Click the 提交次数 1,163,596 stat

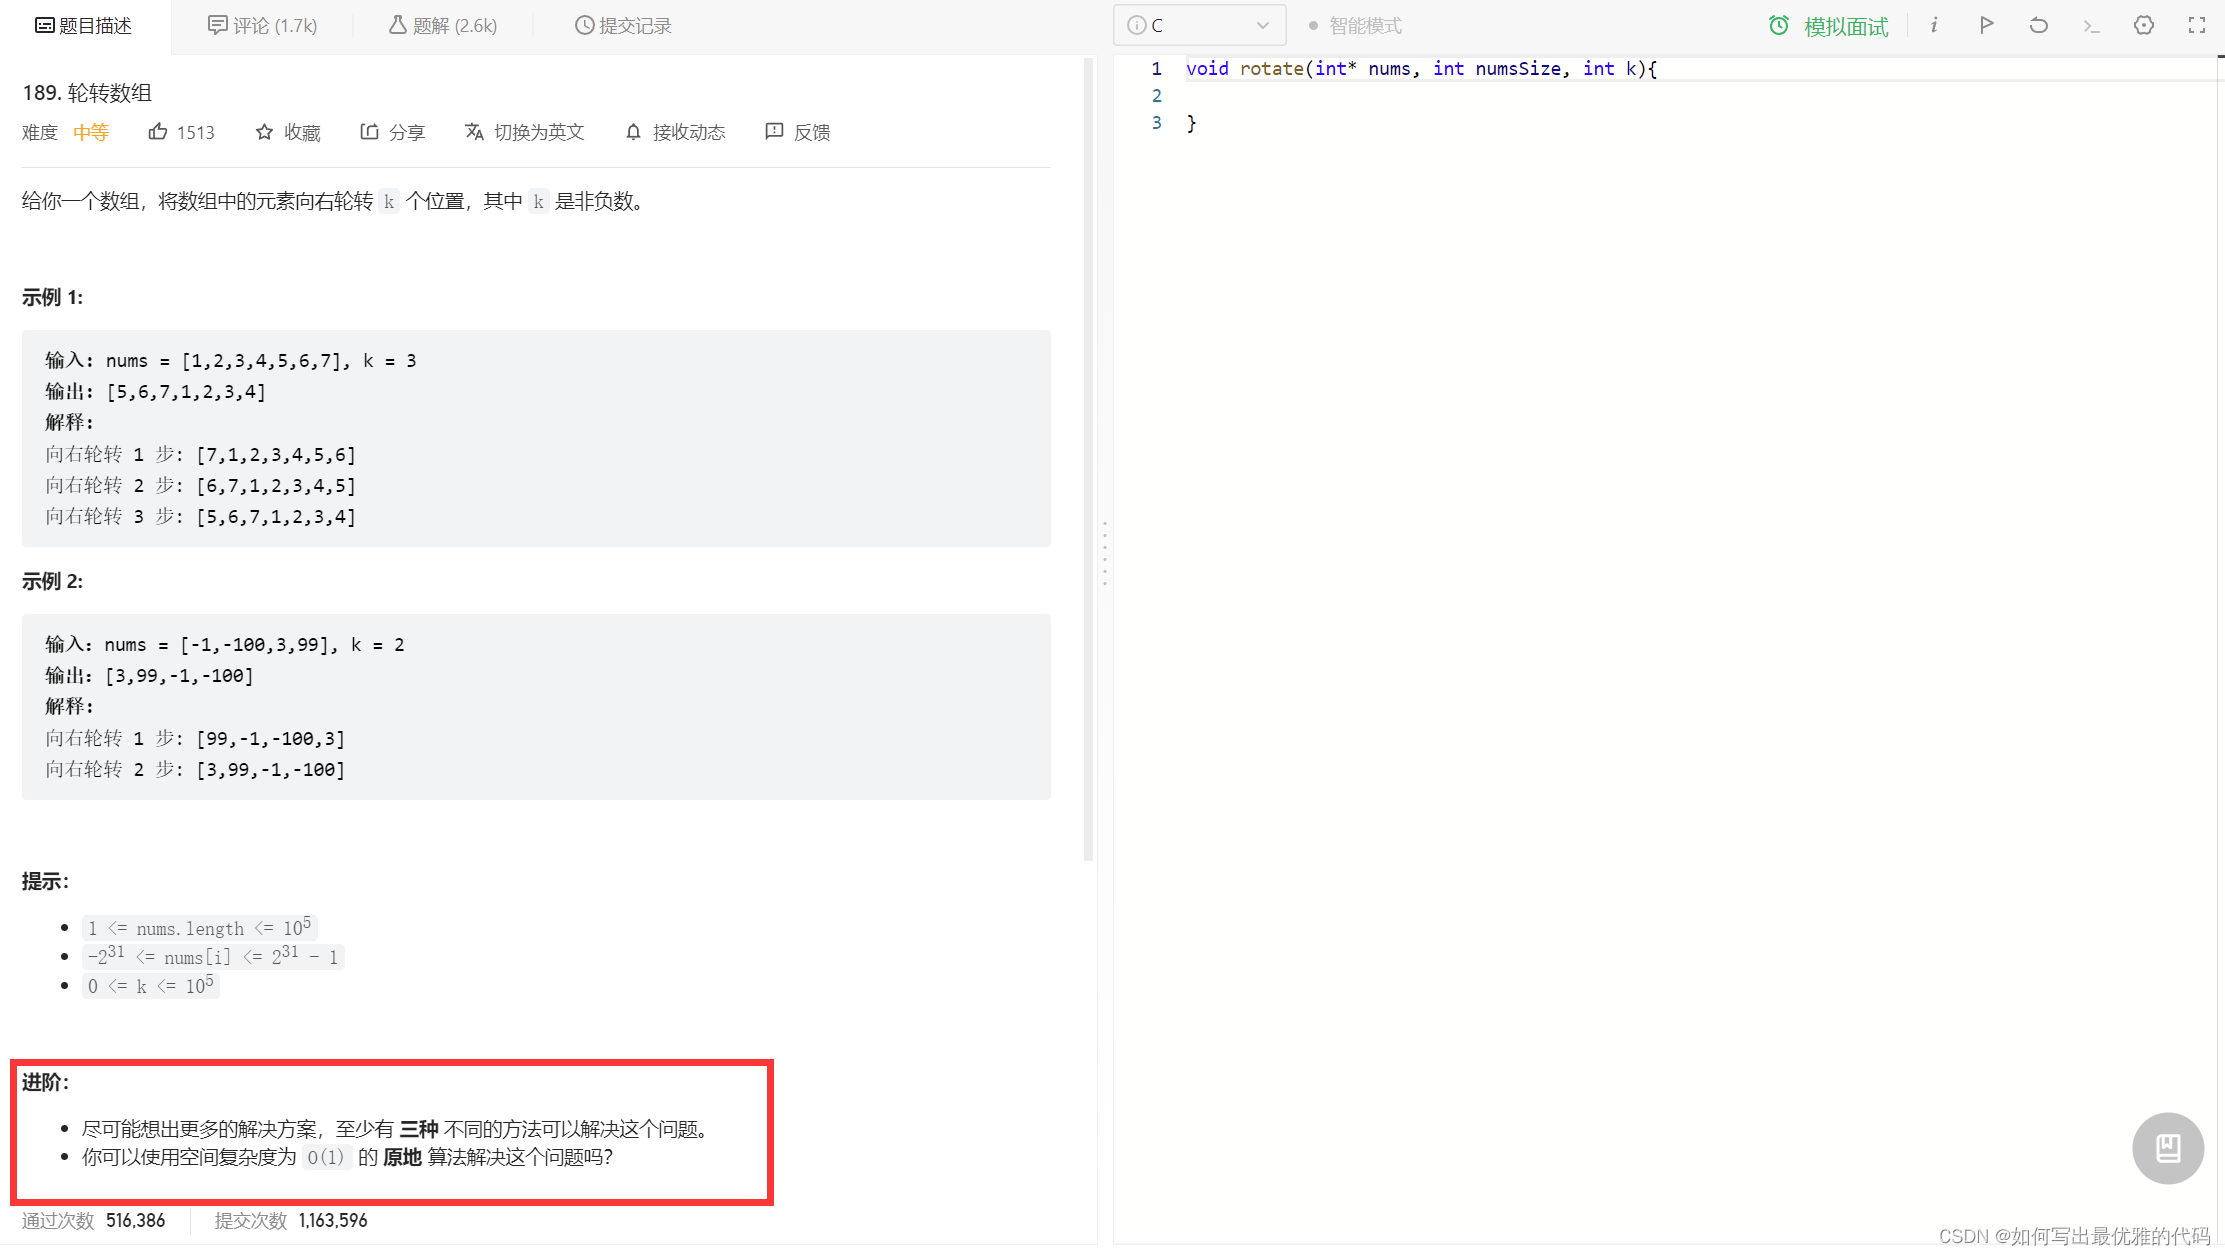pos(291,1220)
